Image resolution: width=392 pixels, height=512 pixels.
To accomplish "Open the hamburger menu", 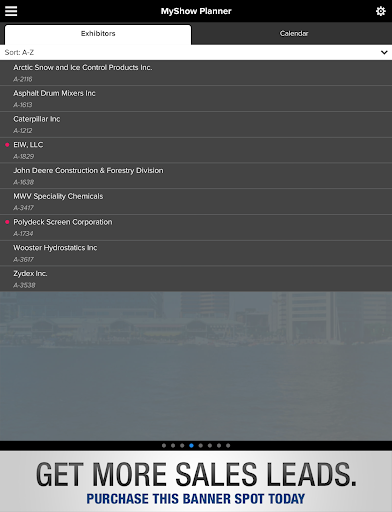I will (x=11, y=11).
